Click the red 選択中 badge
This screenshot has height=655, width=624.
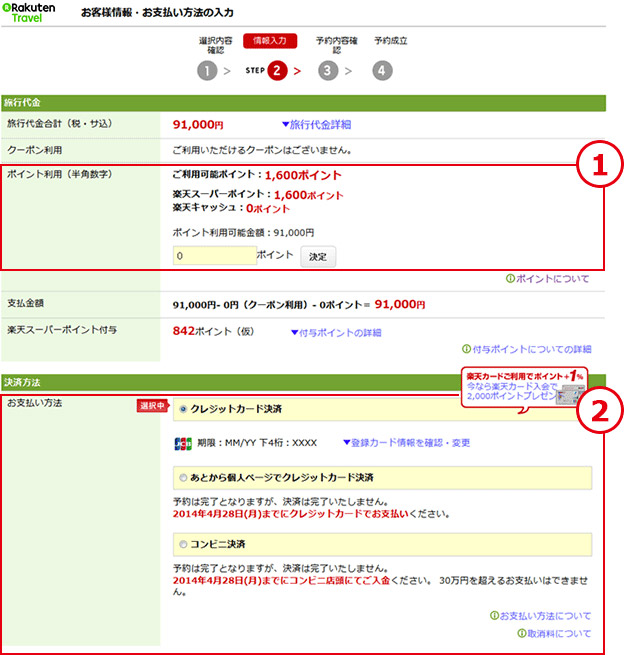(152, 406)
